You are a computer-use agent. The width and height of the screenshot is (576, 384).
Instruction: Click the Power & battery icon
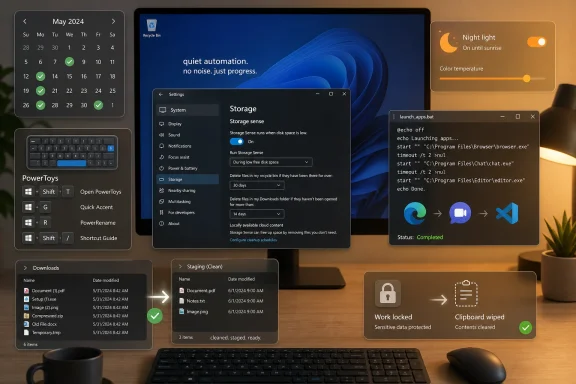[162, 168]
